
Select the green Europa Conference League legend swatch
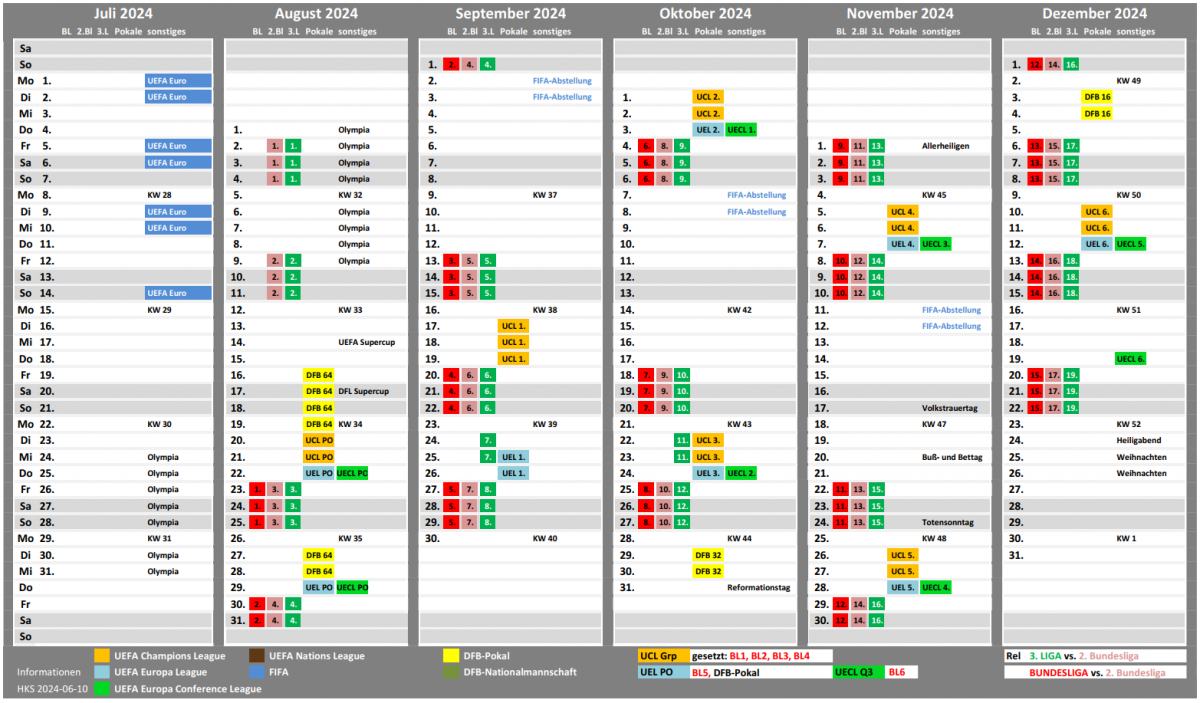click(x=102, y=688)
